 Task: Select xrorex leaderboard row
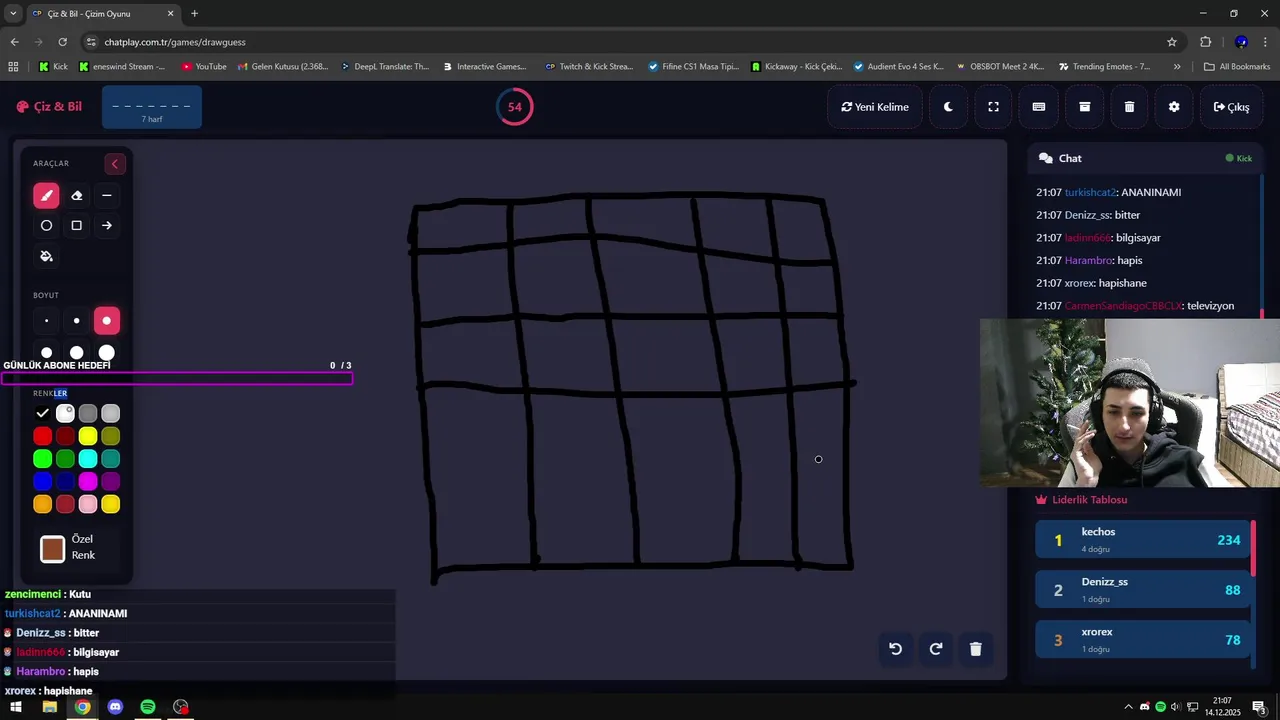(1144, 640)
